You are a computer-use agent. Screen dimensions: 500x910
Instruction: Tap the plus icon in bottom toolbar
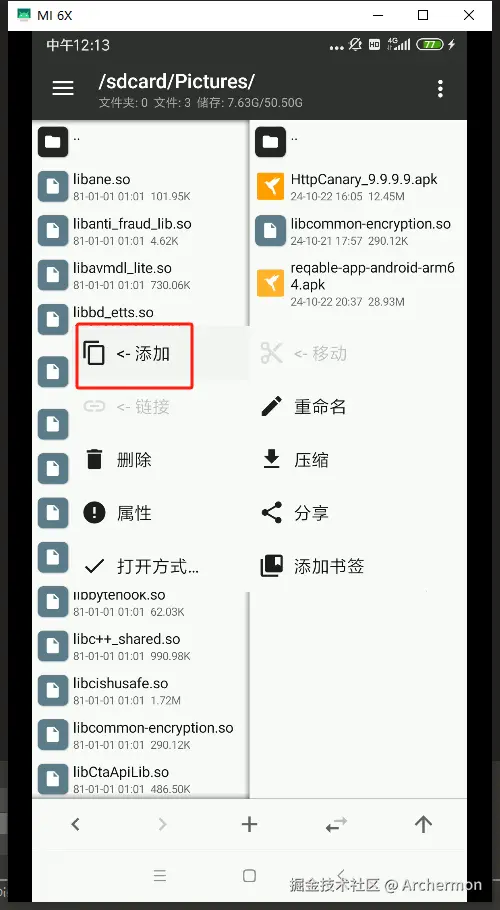tap(249, 824)
